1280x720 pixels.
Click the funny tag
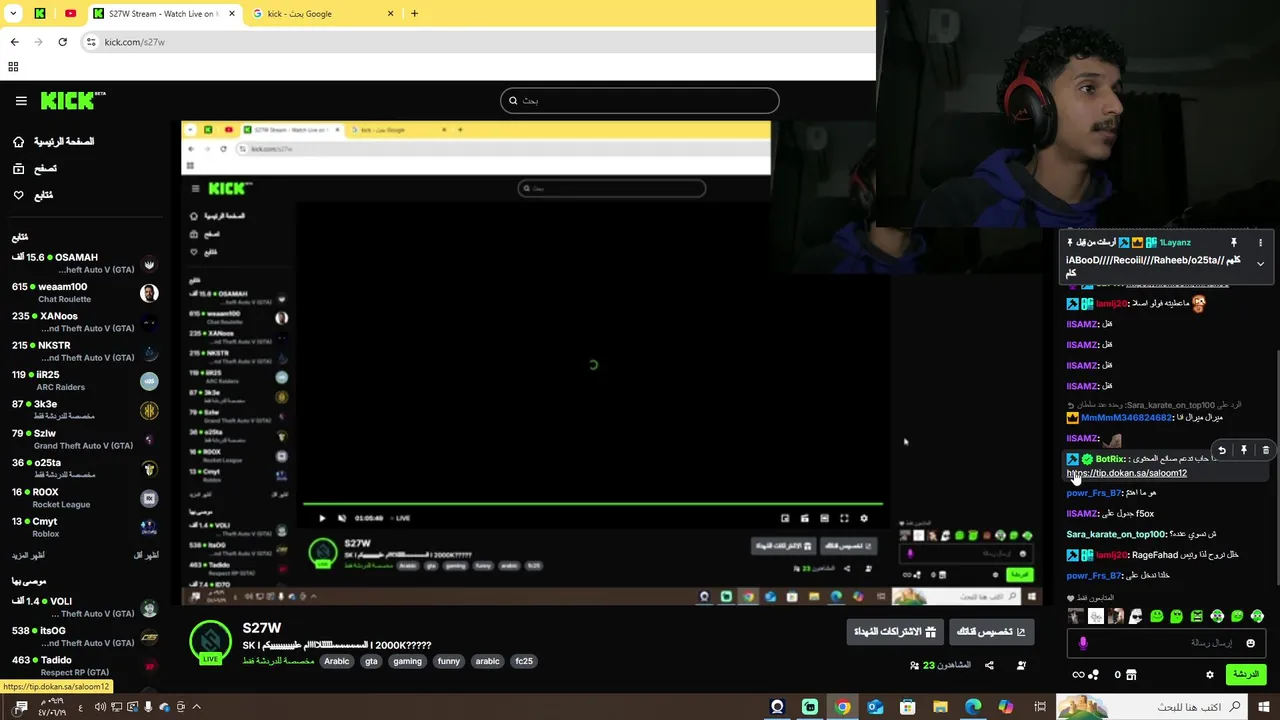click(x=449, y=661)
